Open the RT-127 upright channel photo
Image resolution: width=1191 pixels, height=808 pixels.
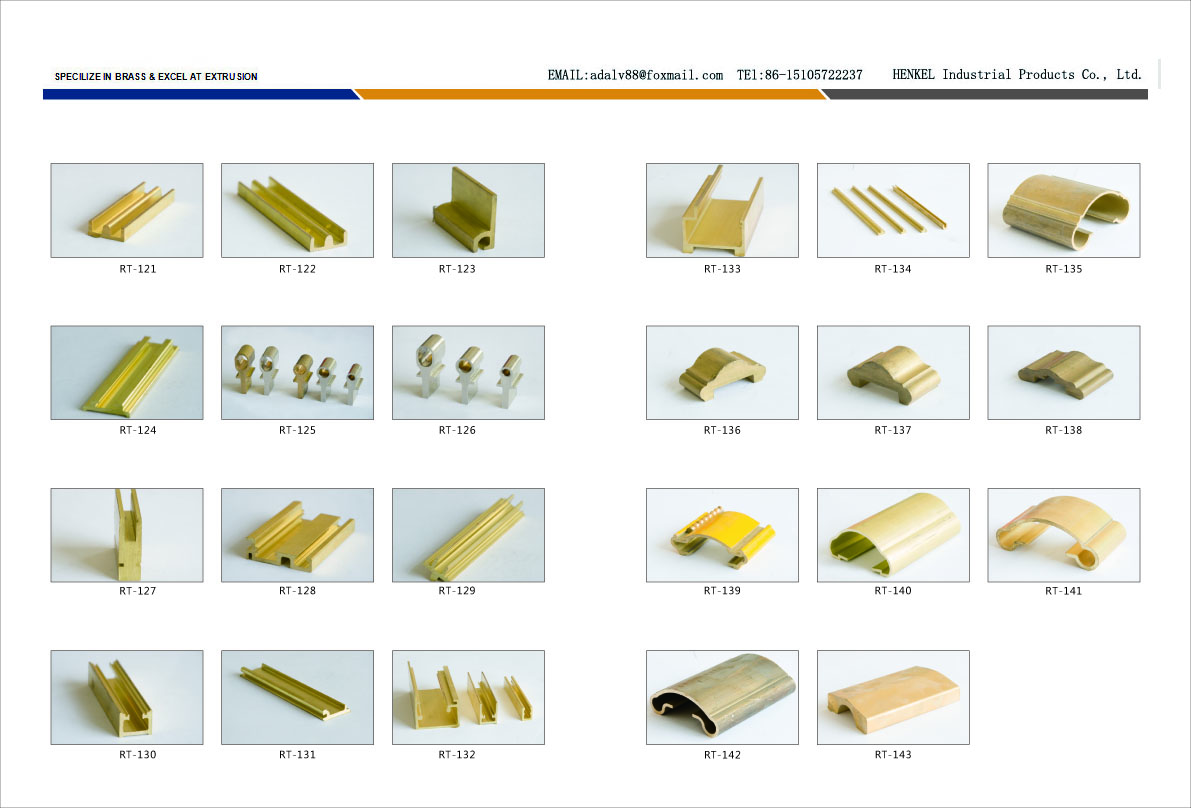click(x=127, y=535)
